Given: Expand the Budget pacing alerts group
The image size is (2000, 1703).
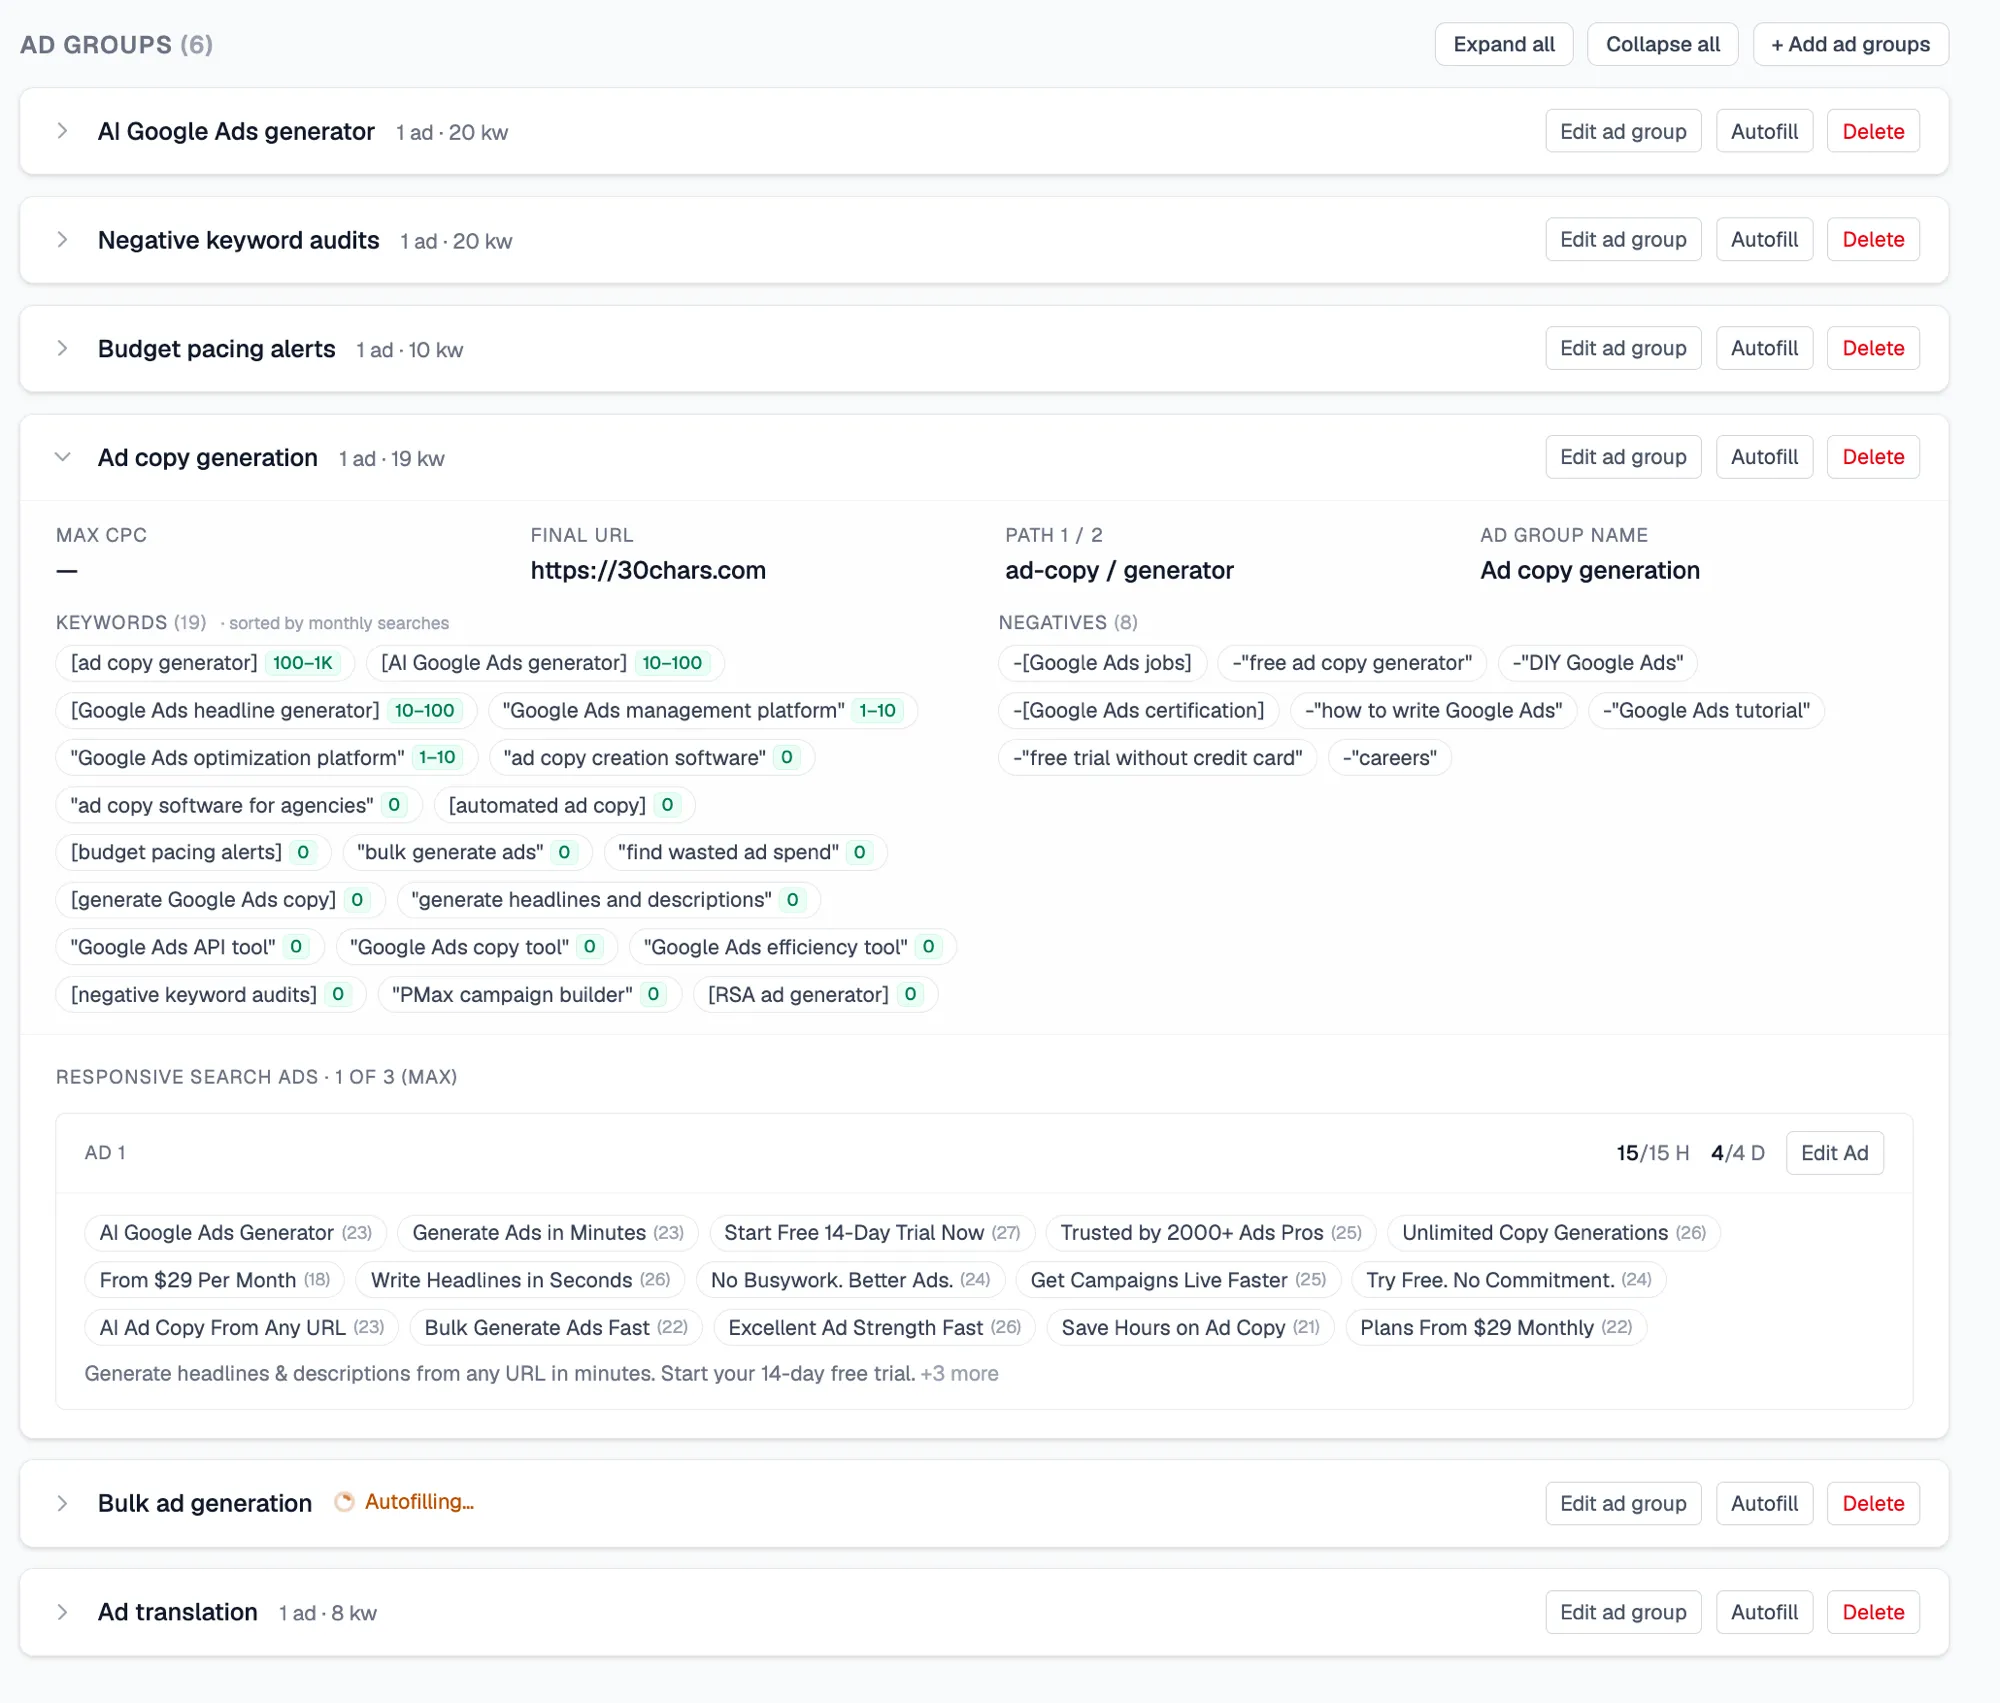Looking at the screenshot, I should (x=62, y=348).
